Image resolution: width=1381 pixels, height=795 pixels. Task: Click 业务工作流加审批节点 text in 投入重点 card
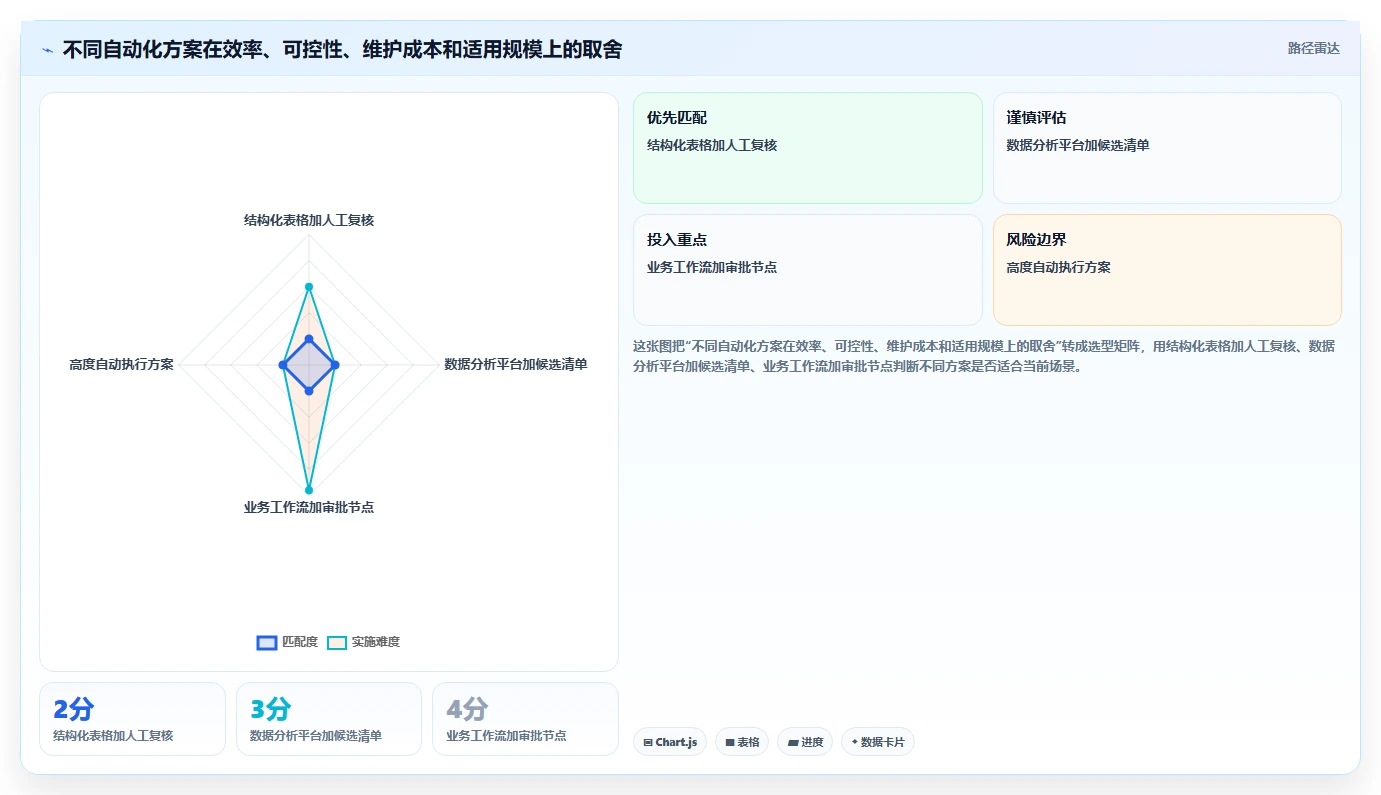(x=712, y=267)
